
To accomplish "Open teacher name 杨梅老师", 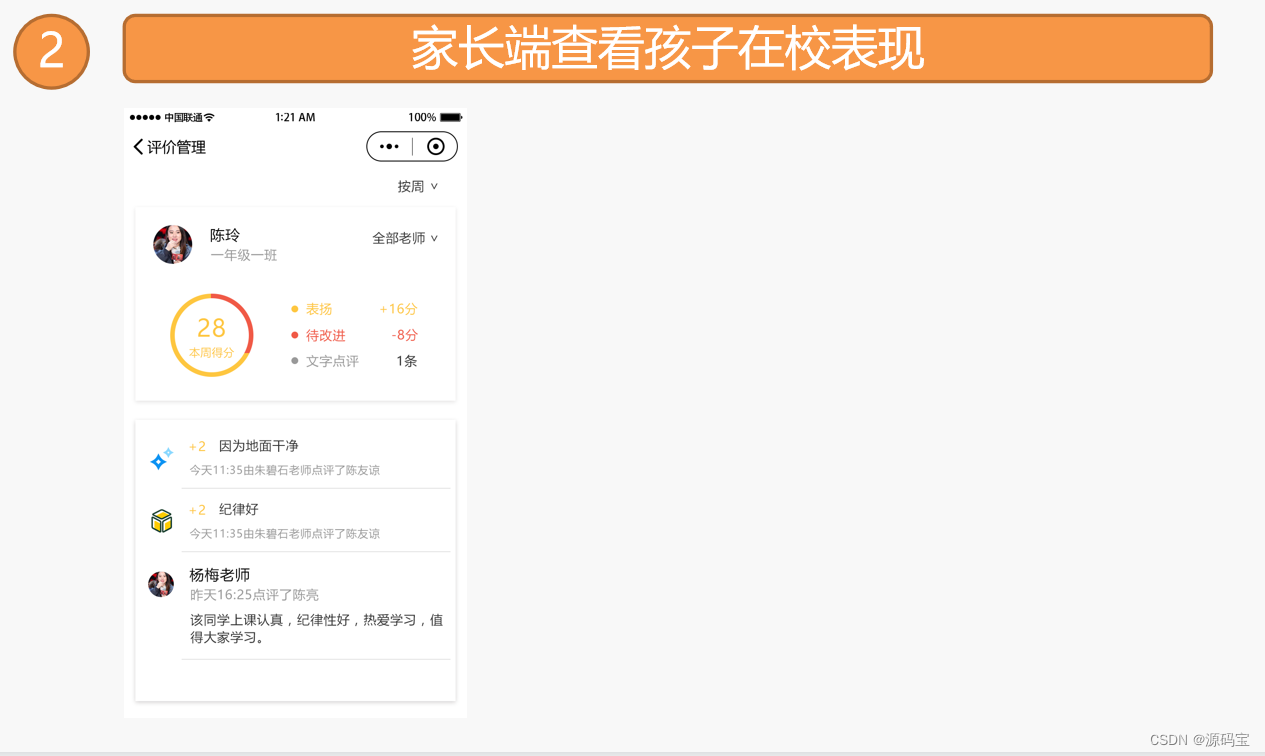I will 220,575.
